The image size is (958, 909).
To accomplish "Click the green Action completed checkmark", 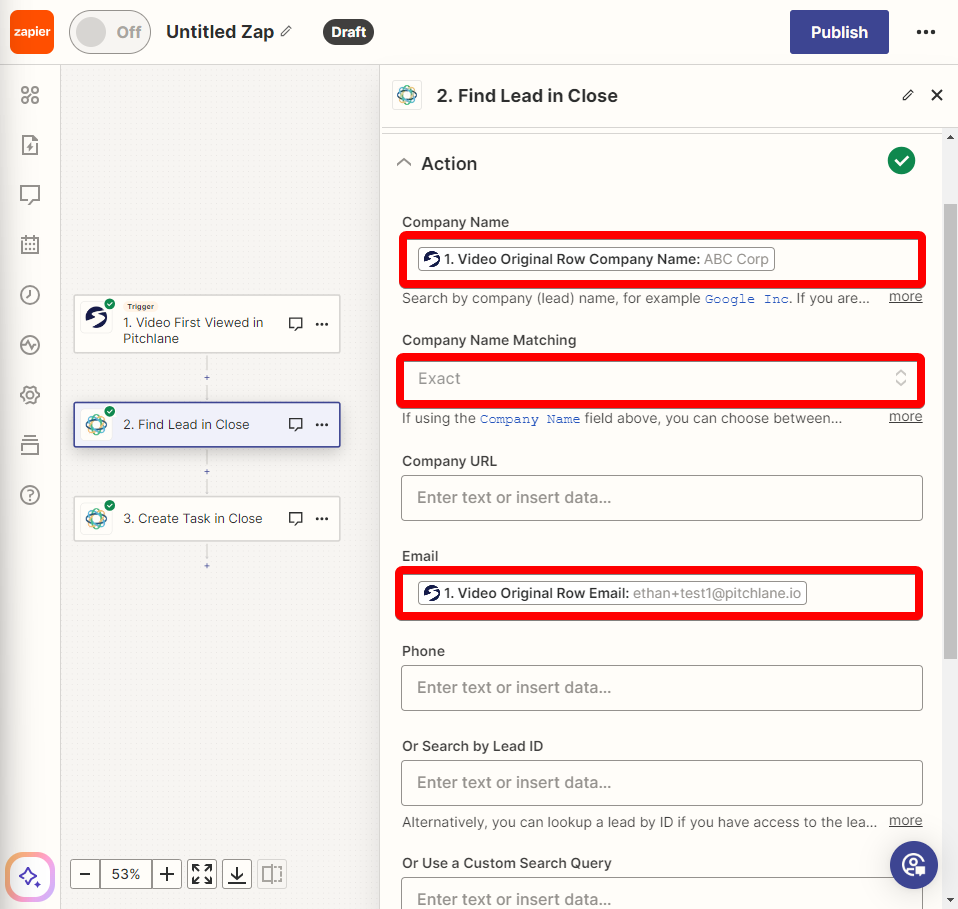I will point(901,161).
